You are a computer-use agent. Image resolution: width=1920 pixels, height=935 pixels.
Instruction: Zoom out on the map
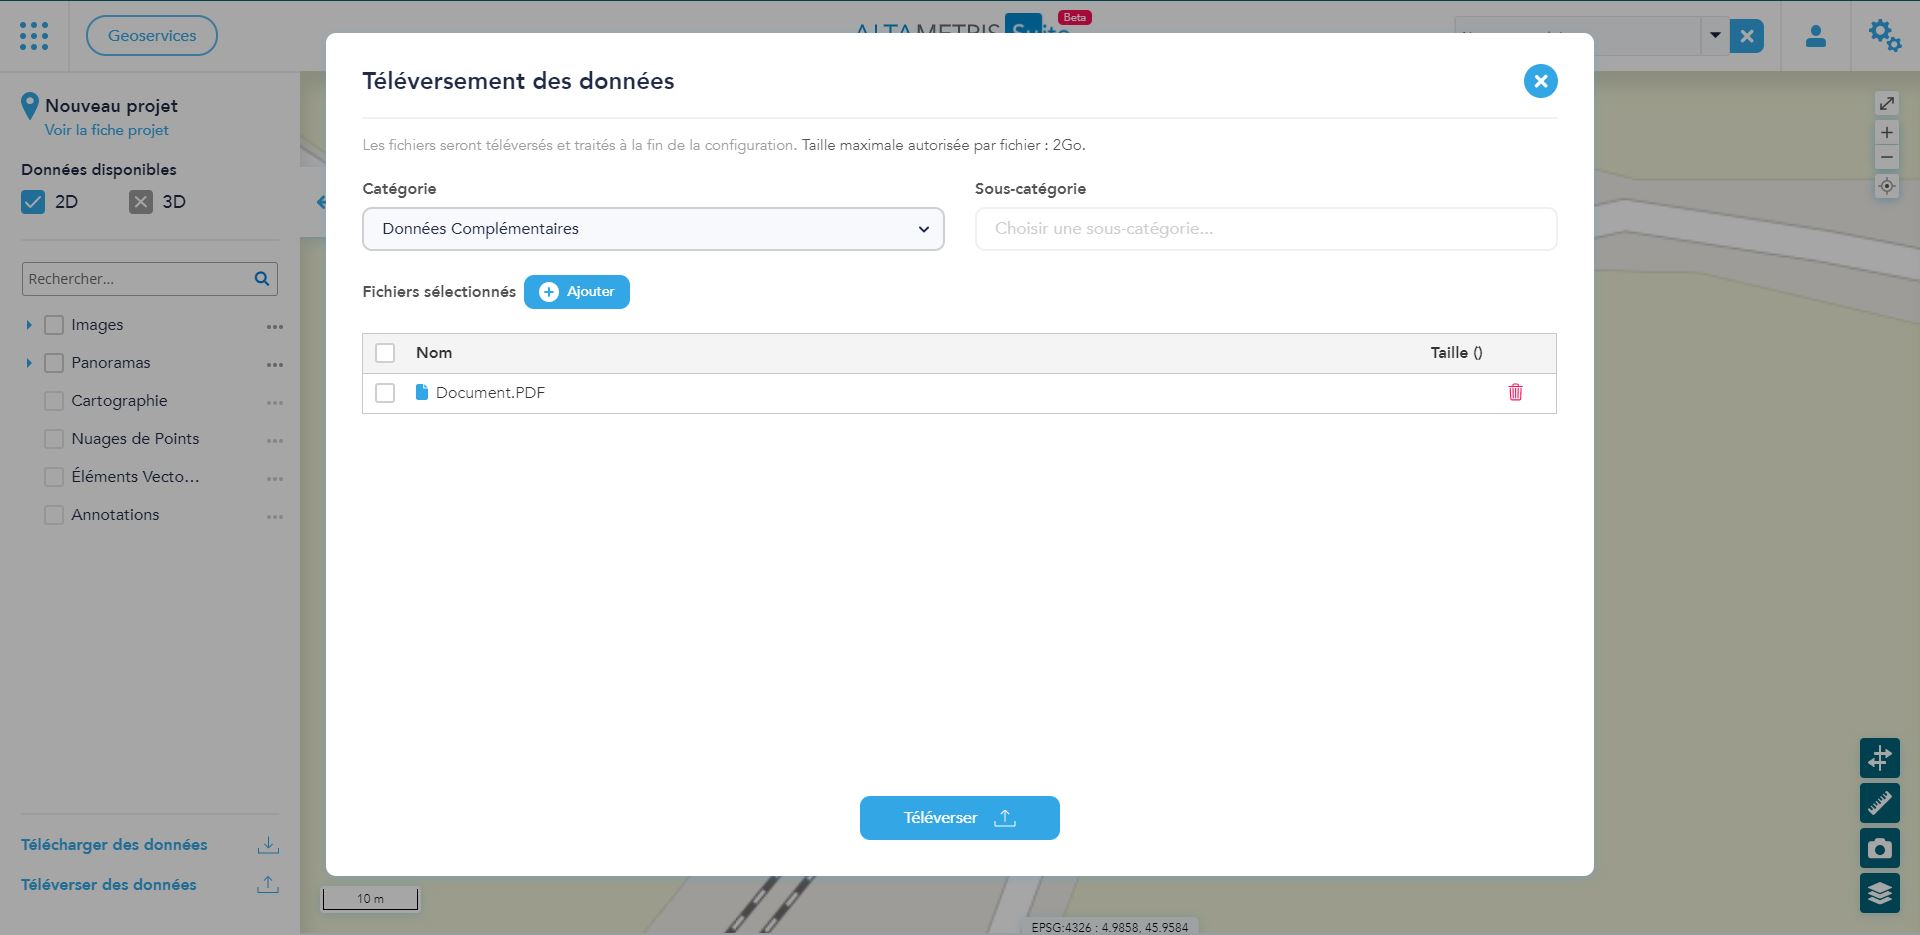(1886, 158)
